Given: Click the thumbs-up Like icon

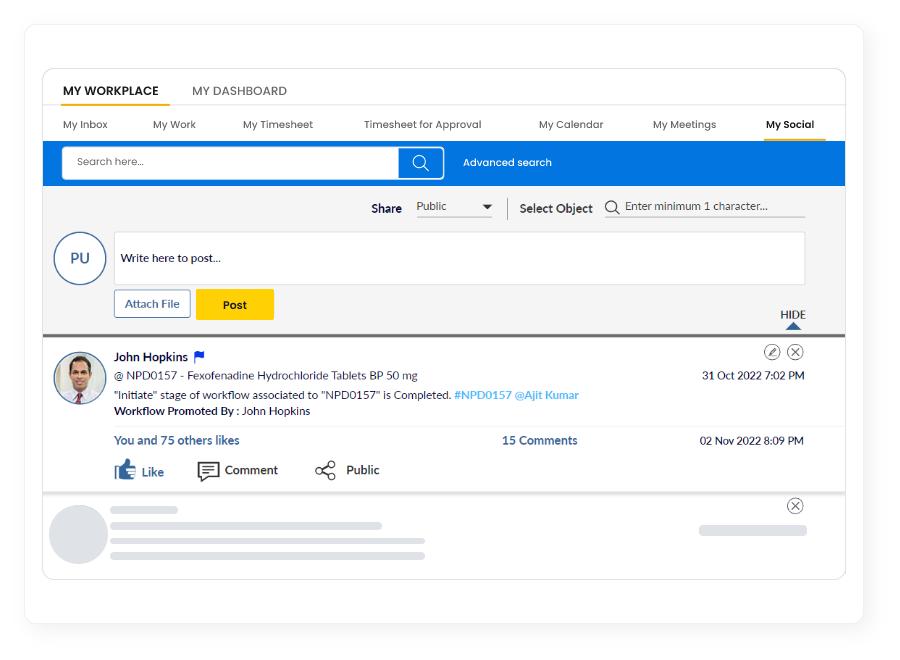Looking at the screenshot, I should point(125,470).
